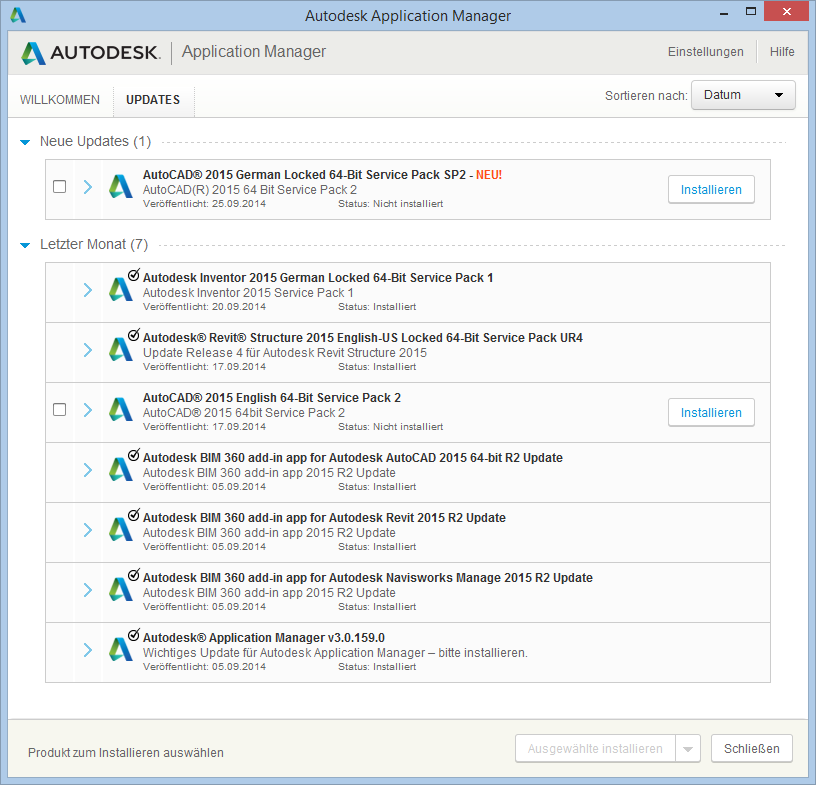Click installed checkmark on Inventor 2015 Service Pack
Viewport: 816px width, 785px height.
coord(134,275)
